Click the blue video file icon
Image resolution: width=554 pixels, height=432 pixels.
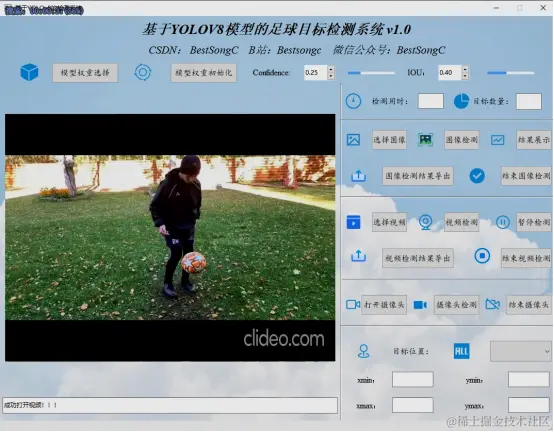point(354,222)
